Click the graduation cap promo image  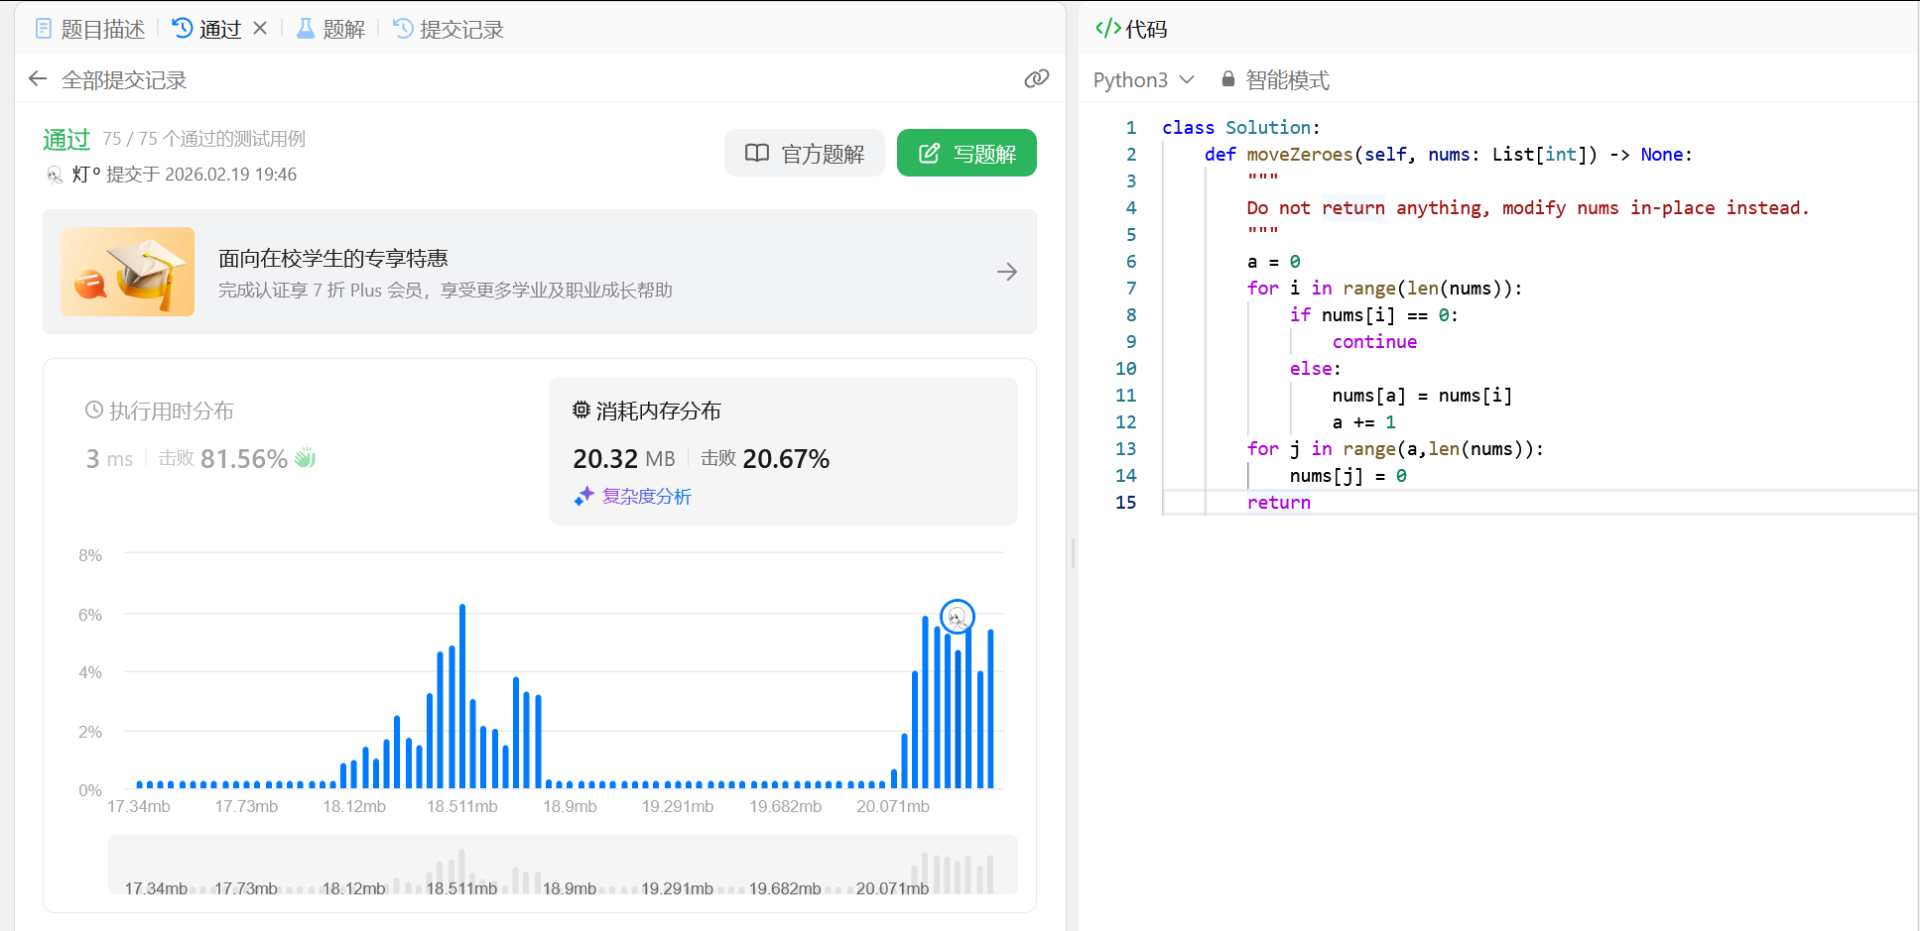point(128,272)
